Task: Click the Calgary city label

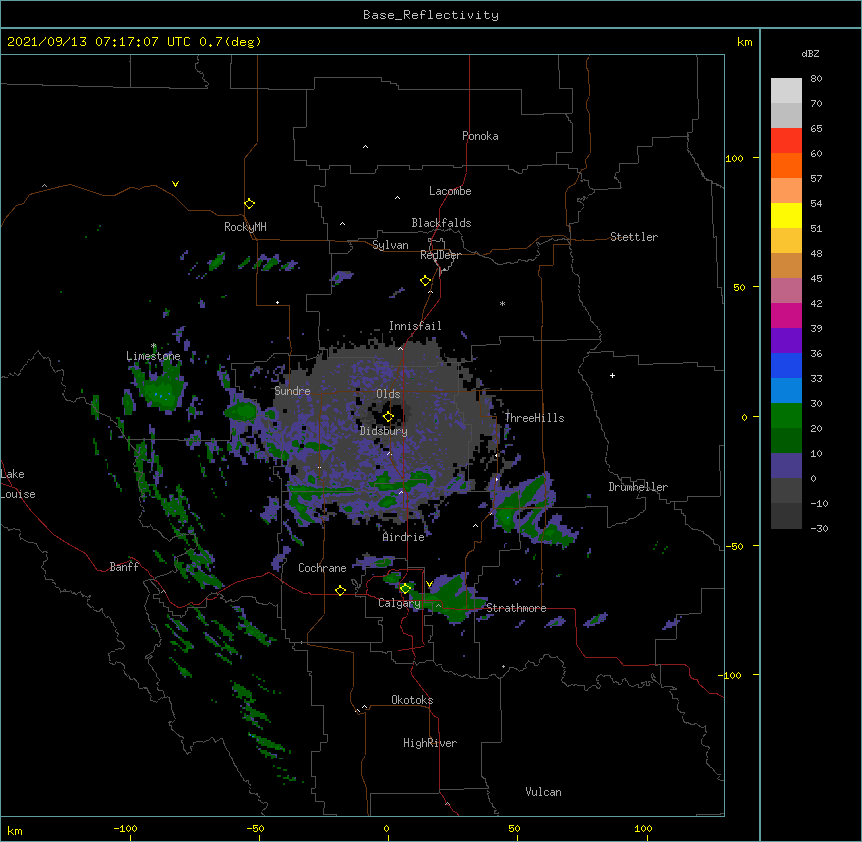Action: [399, 603]
